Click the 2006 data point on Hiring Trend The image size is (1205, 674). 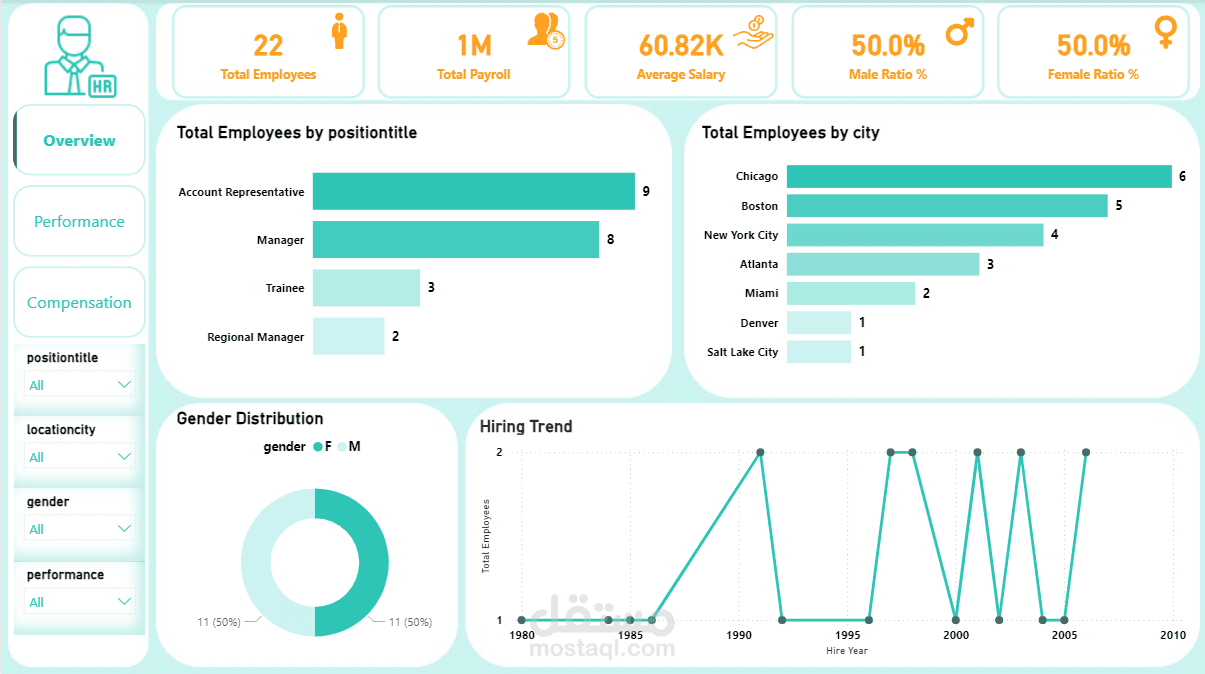click(x=1086, y=452)
